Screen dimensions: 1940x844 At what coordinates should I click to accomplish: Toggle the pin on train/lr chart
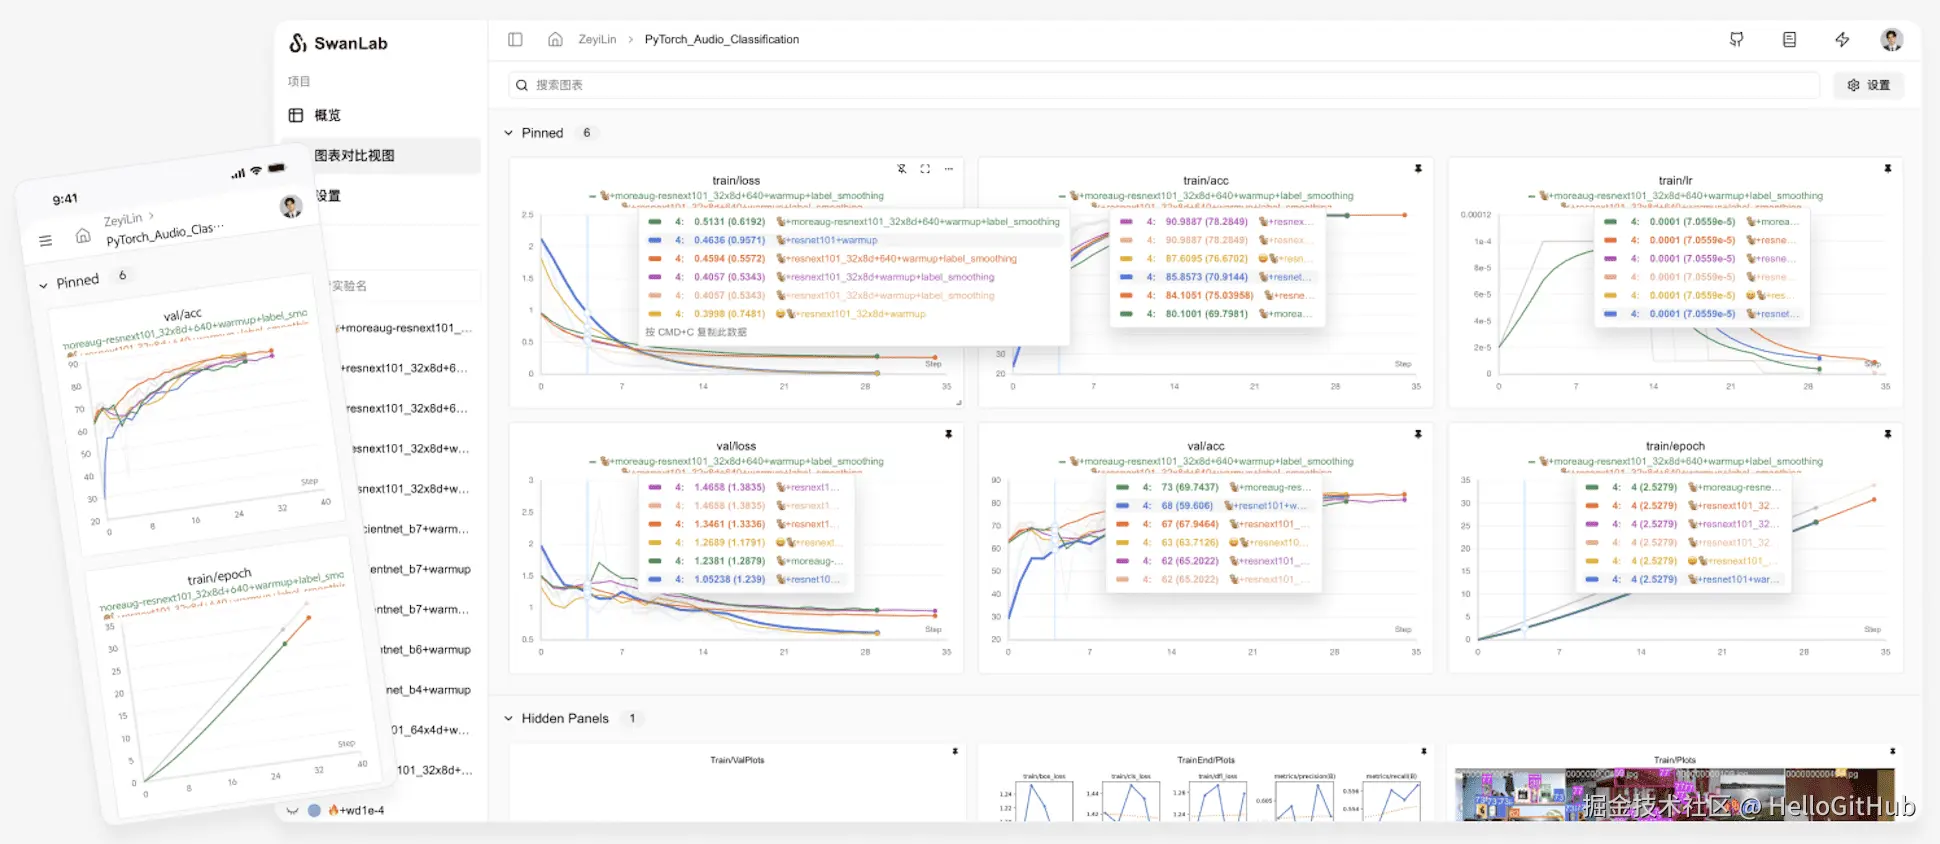click(x=1887, y=169)
